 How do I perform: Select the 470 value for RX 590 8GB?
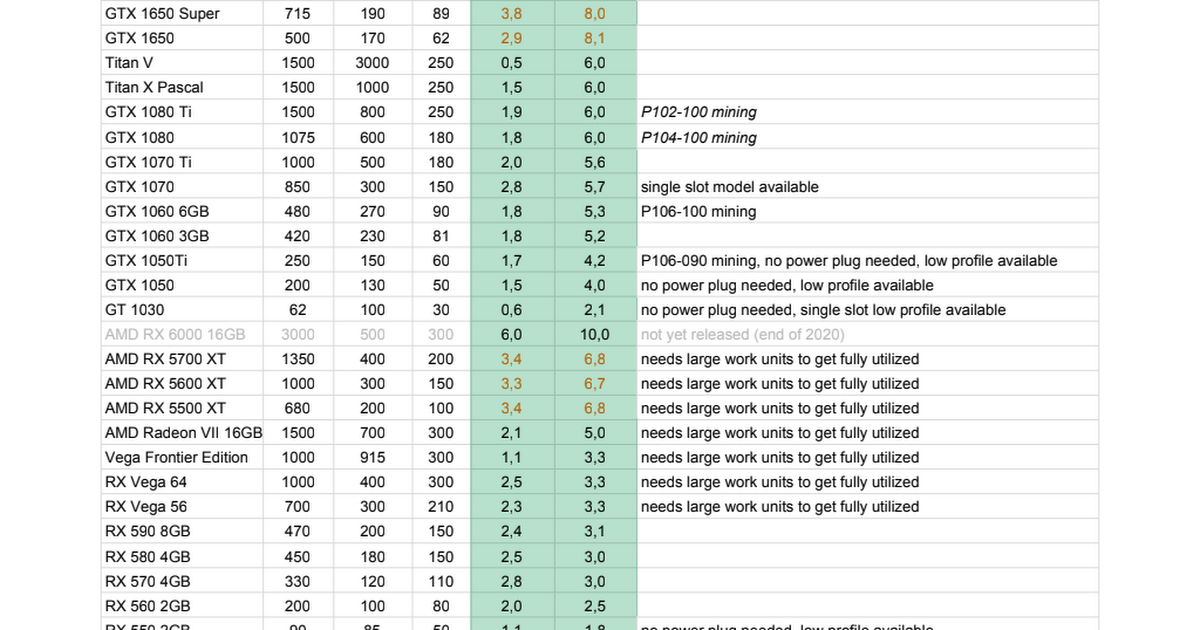pos(298,531)
